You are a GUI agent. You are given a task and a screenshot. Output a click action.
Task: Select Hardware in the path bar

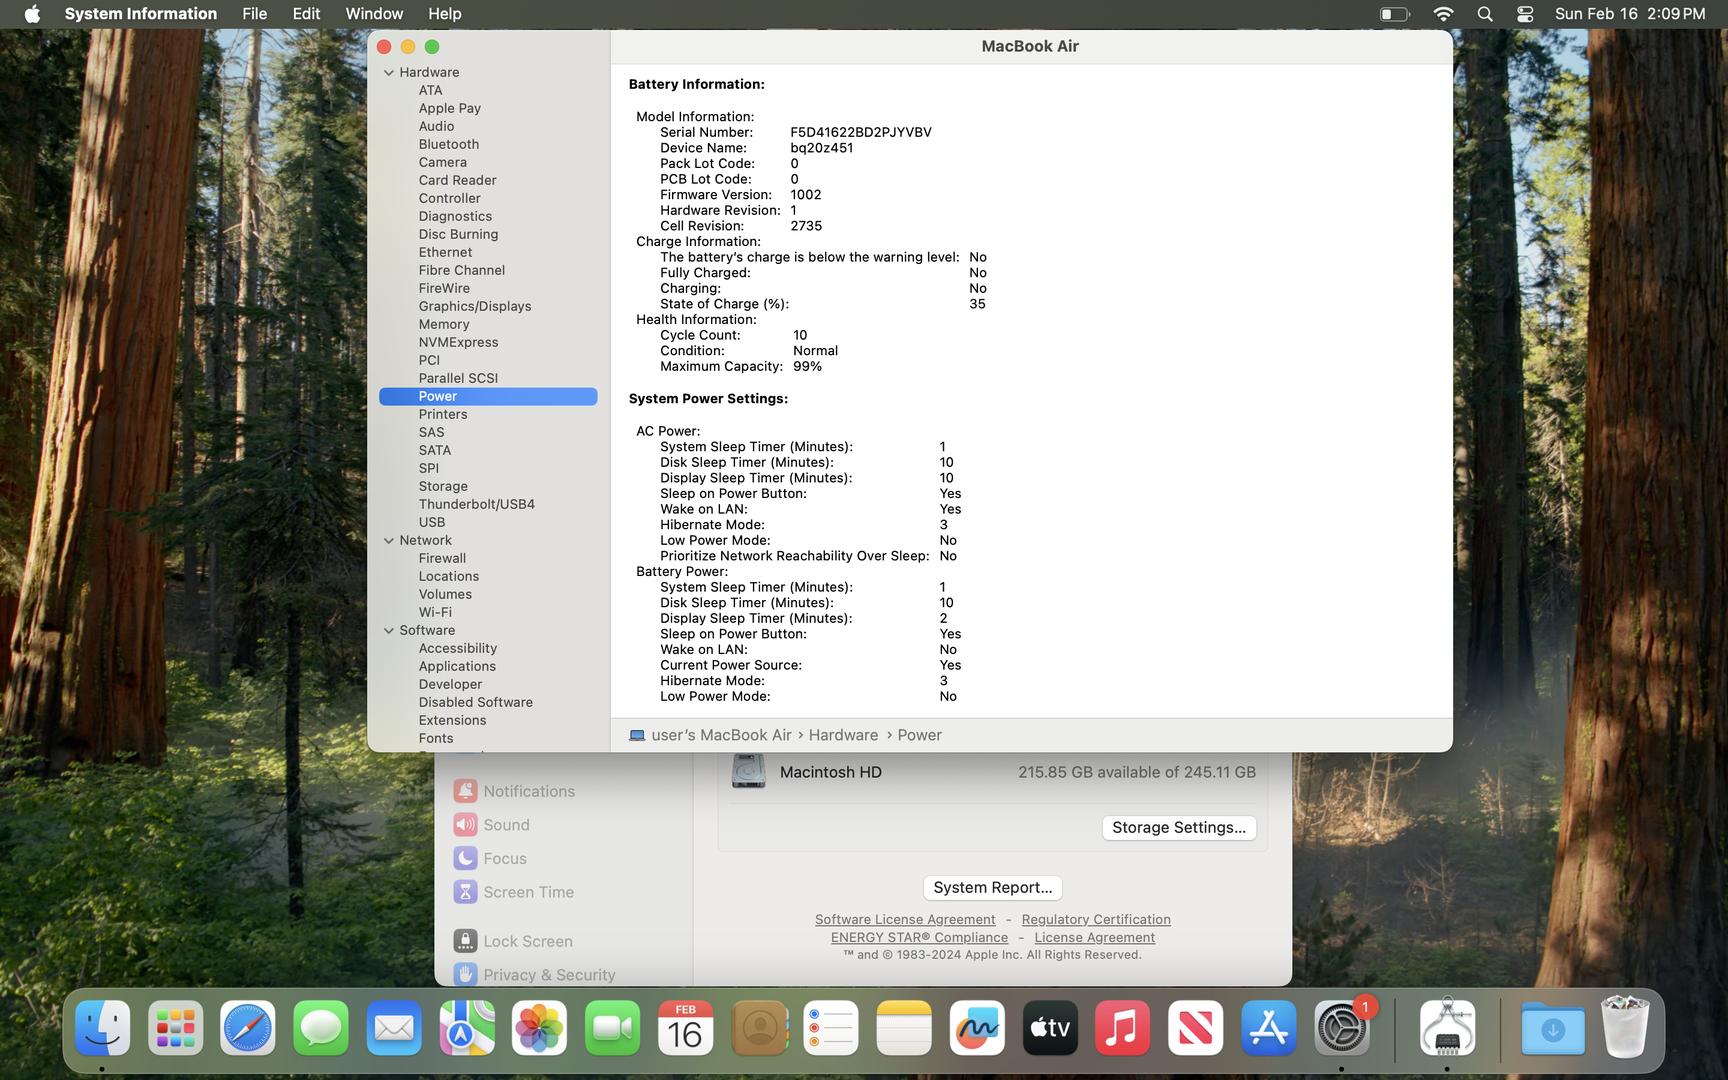843,735
